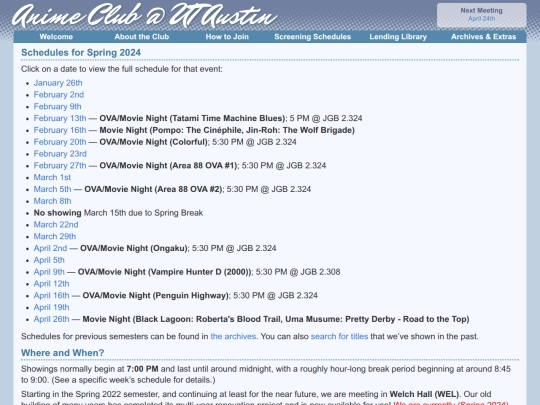Click '5:30 PM @ JGB 2.308' text
This screenshot has width=540, height=405.
pos(298,272)
